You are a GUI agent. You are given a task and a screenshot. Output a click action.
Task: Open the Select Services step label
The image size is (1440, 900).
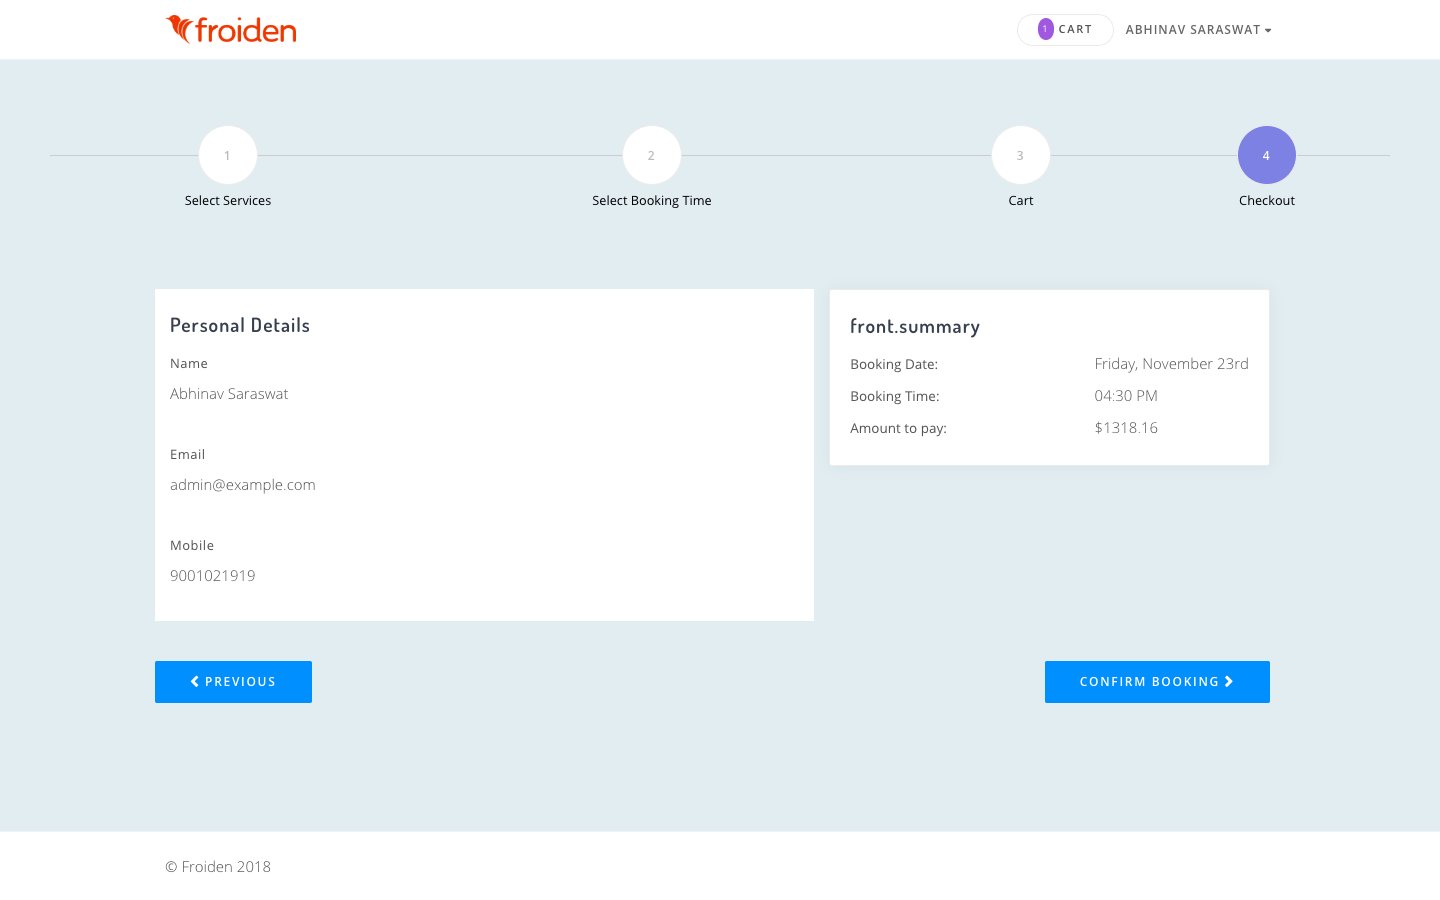(x=228, y=201)
